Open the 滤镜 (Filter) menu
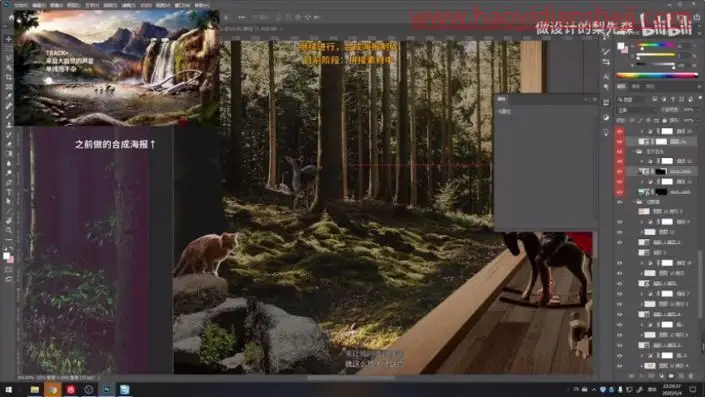Screen dimensions: 705x397 [129, 5]
